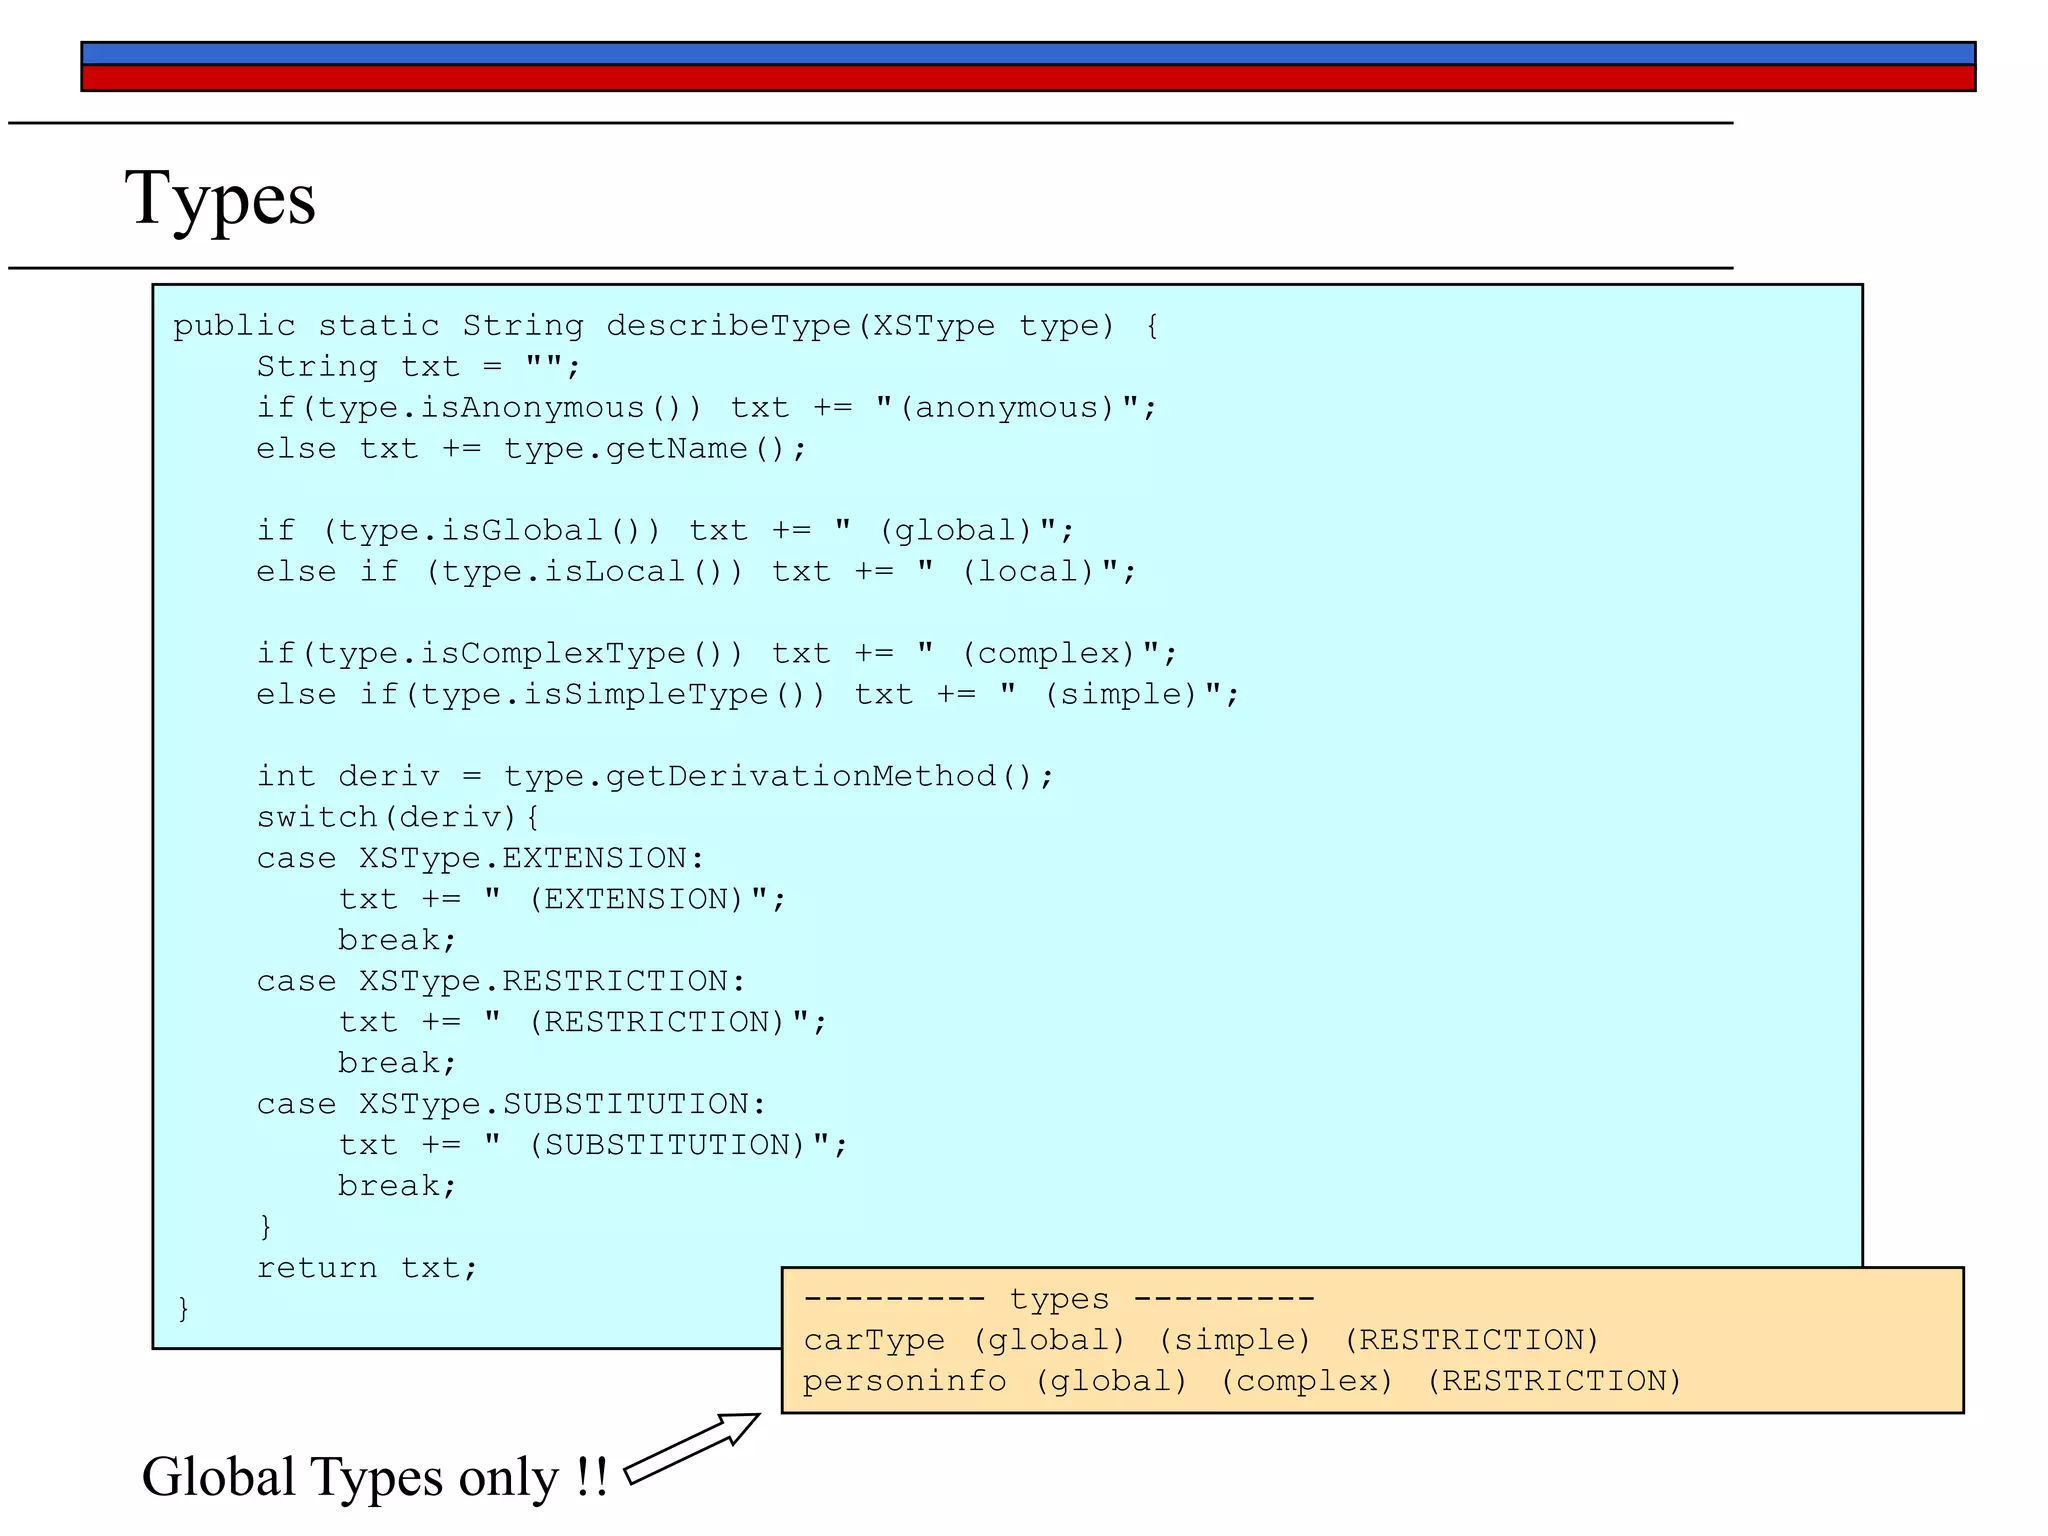Click the 'if (type.isGlobal())' code line

coord(665,531)
